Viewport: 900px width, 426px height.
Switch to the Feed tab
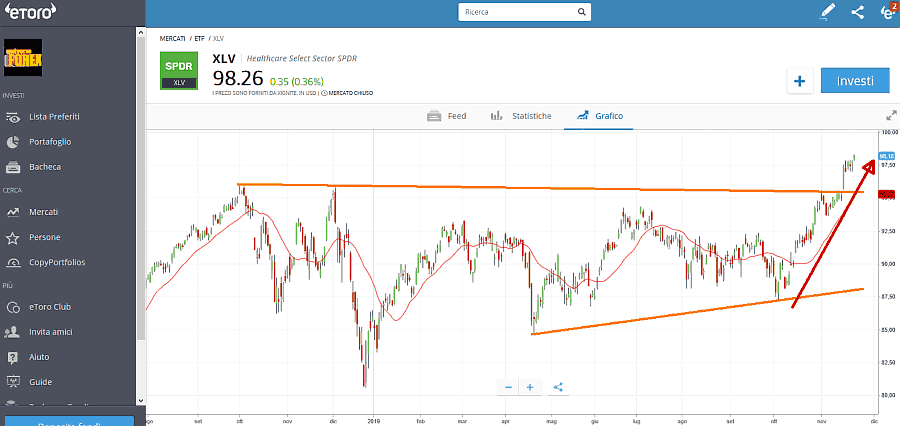coord(446,116)
